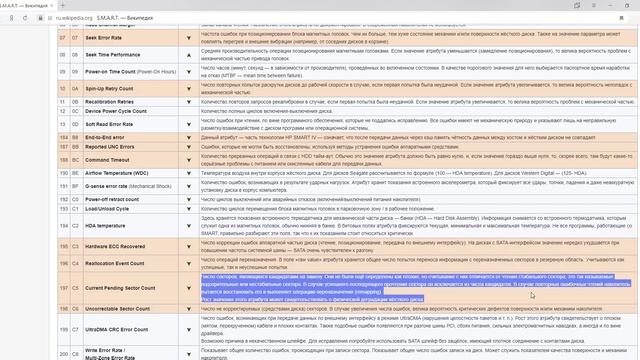640x360 pixels.
Task: Click the Reallocation Event Count attribute name
Action: click(115, 263)
